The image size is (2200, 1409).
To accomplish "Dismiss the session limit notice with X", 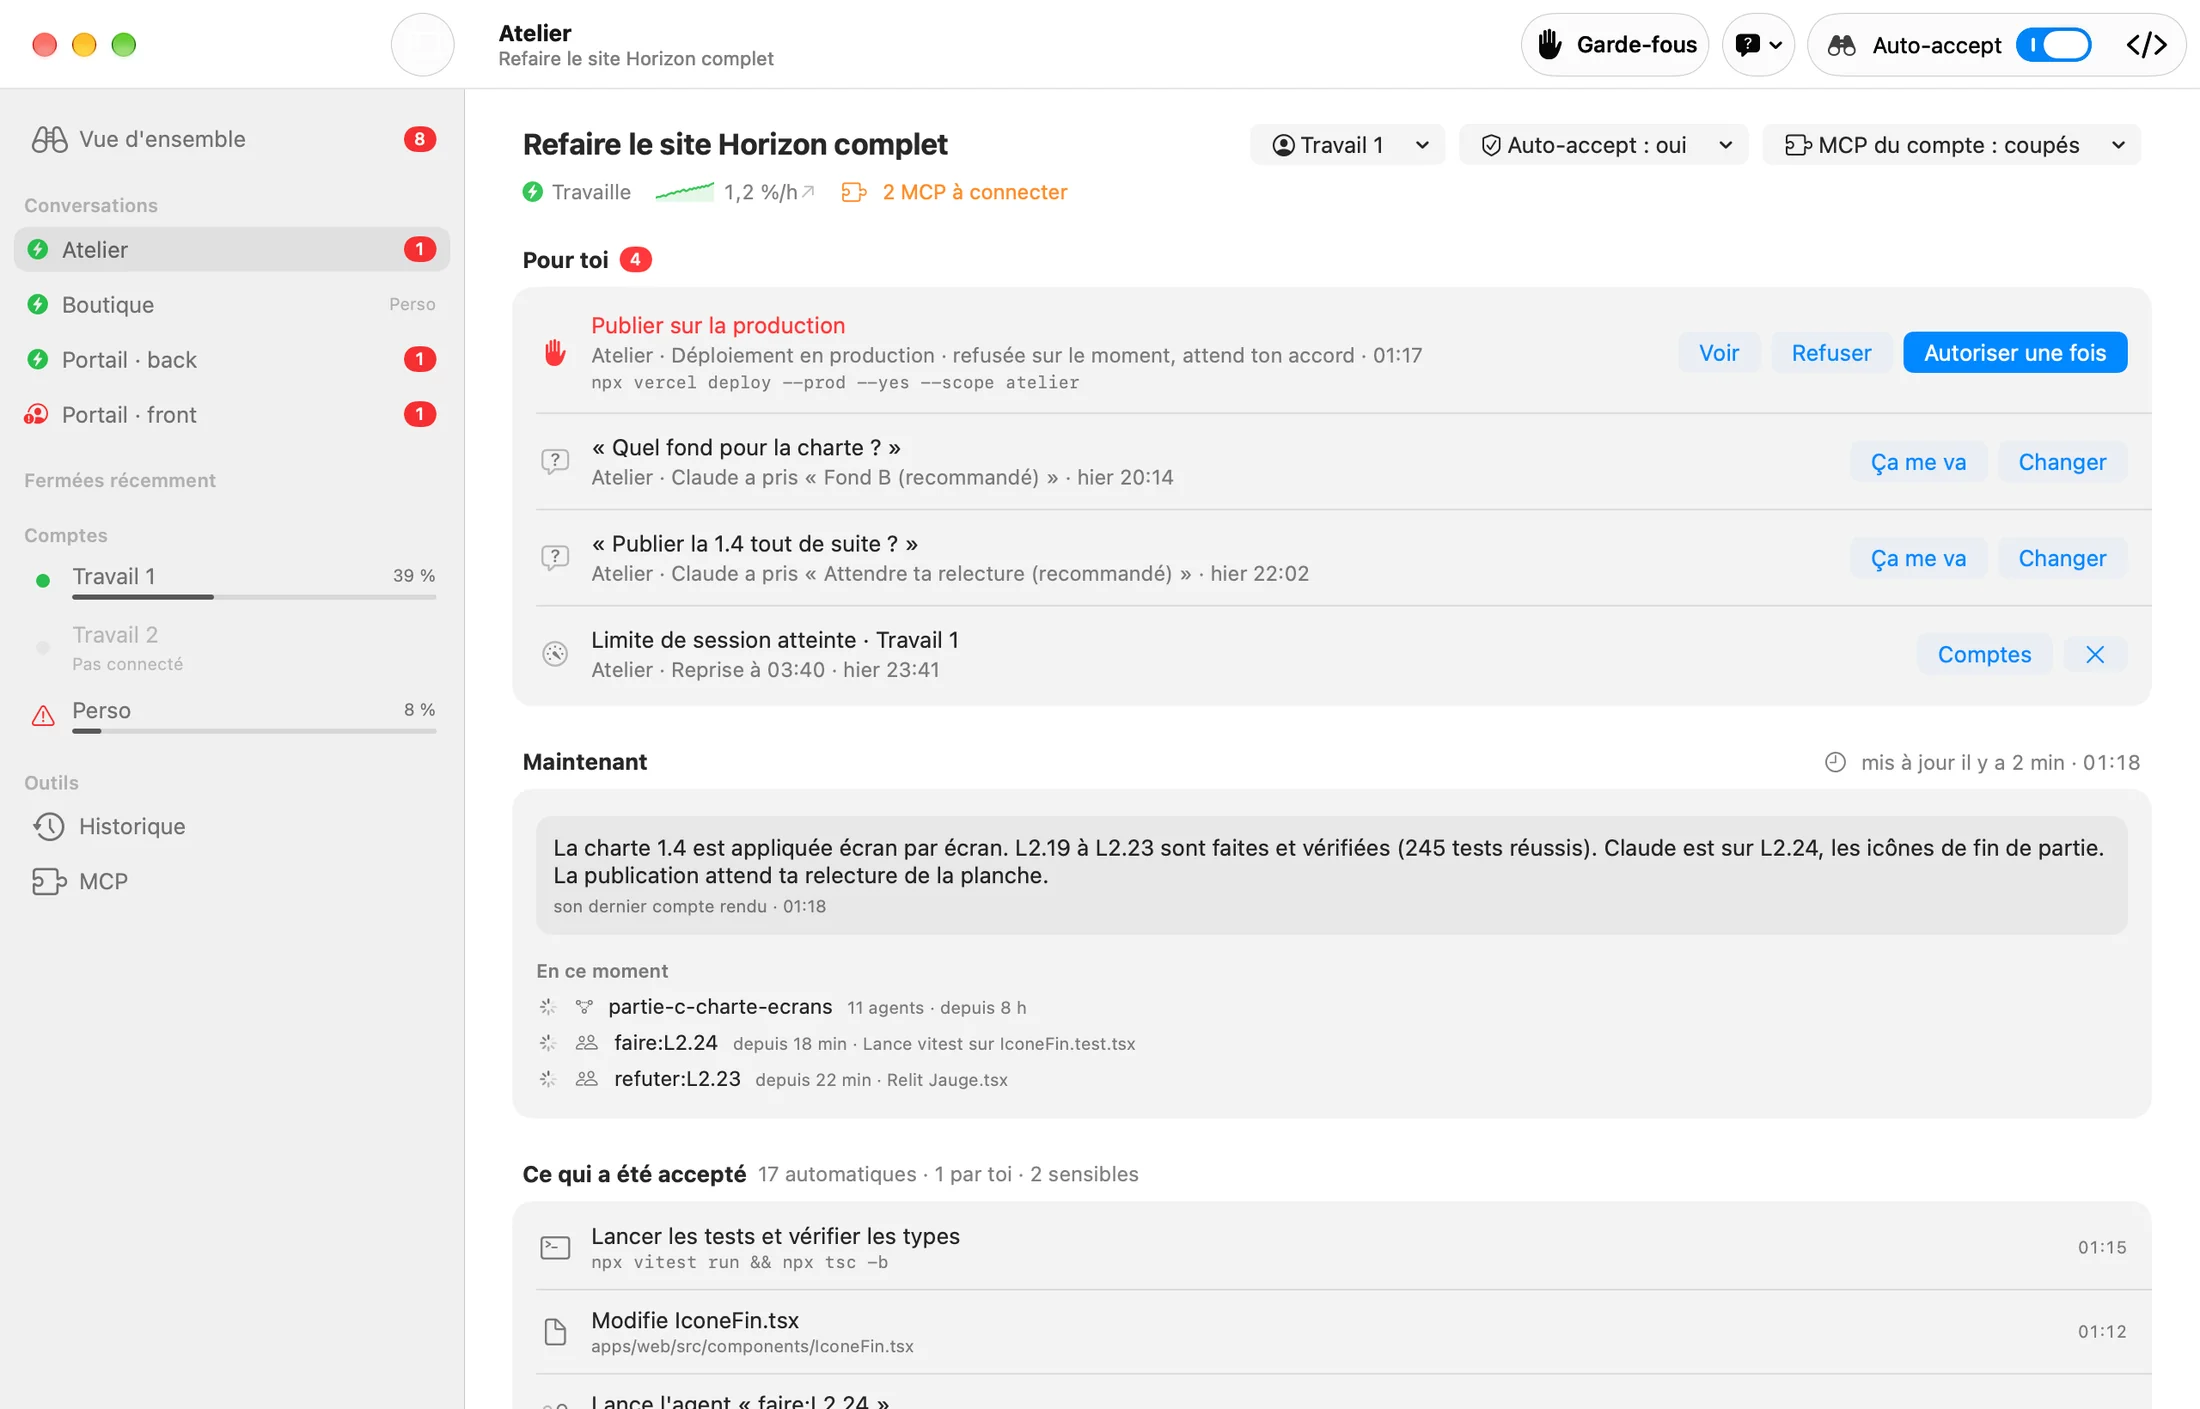I will point(2095,654).
